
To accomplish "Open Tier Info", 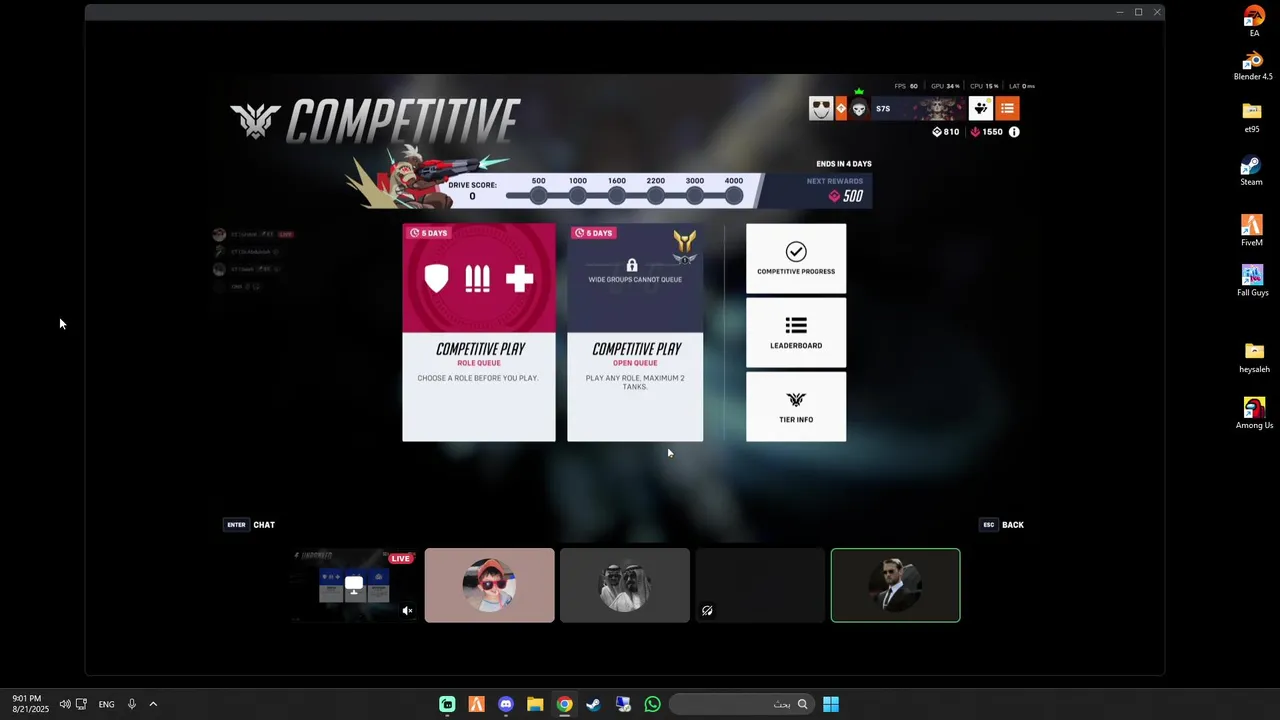I will tap(796, 406).
